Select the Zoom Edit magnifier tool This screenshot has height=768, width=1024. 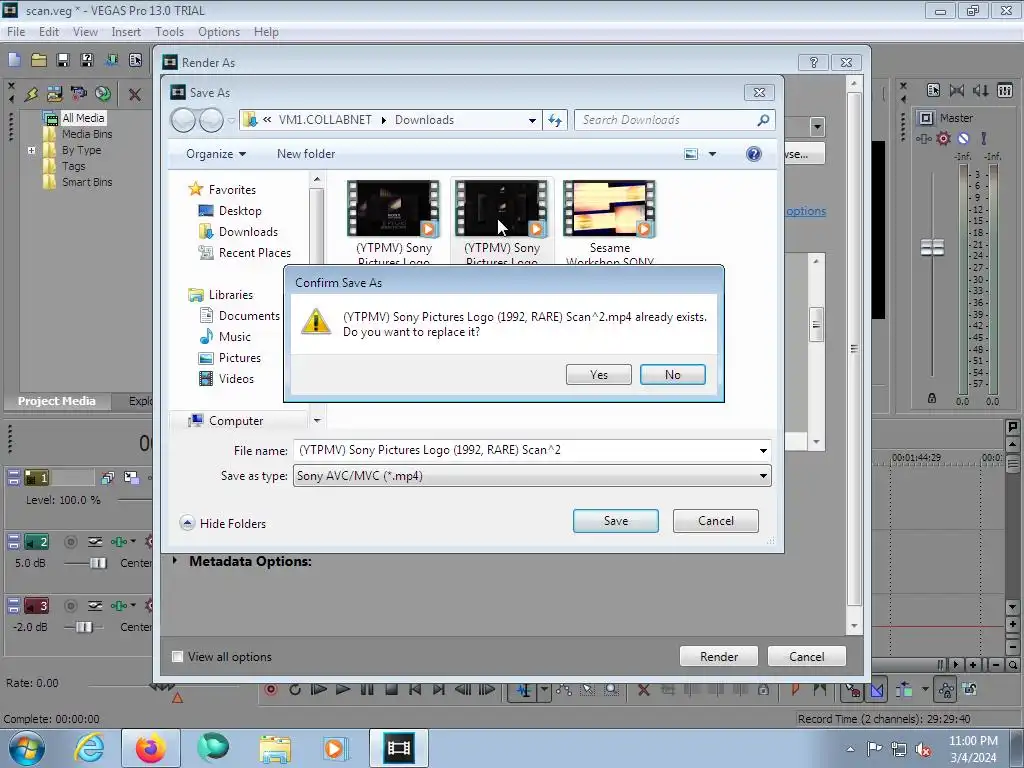coord(611,690)
